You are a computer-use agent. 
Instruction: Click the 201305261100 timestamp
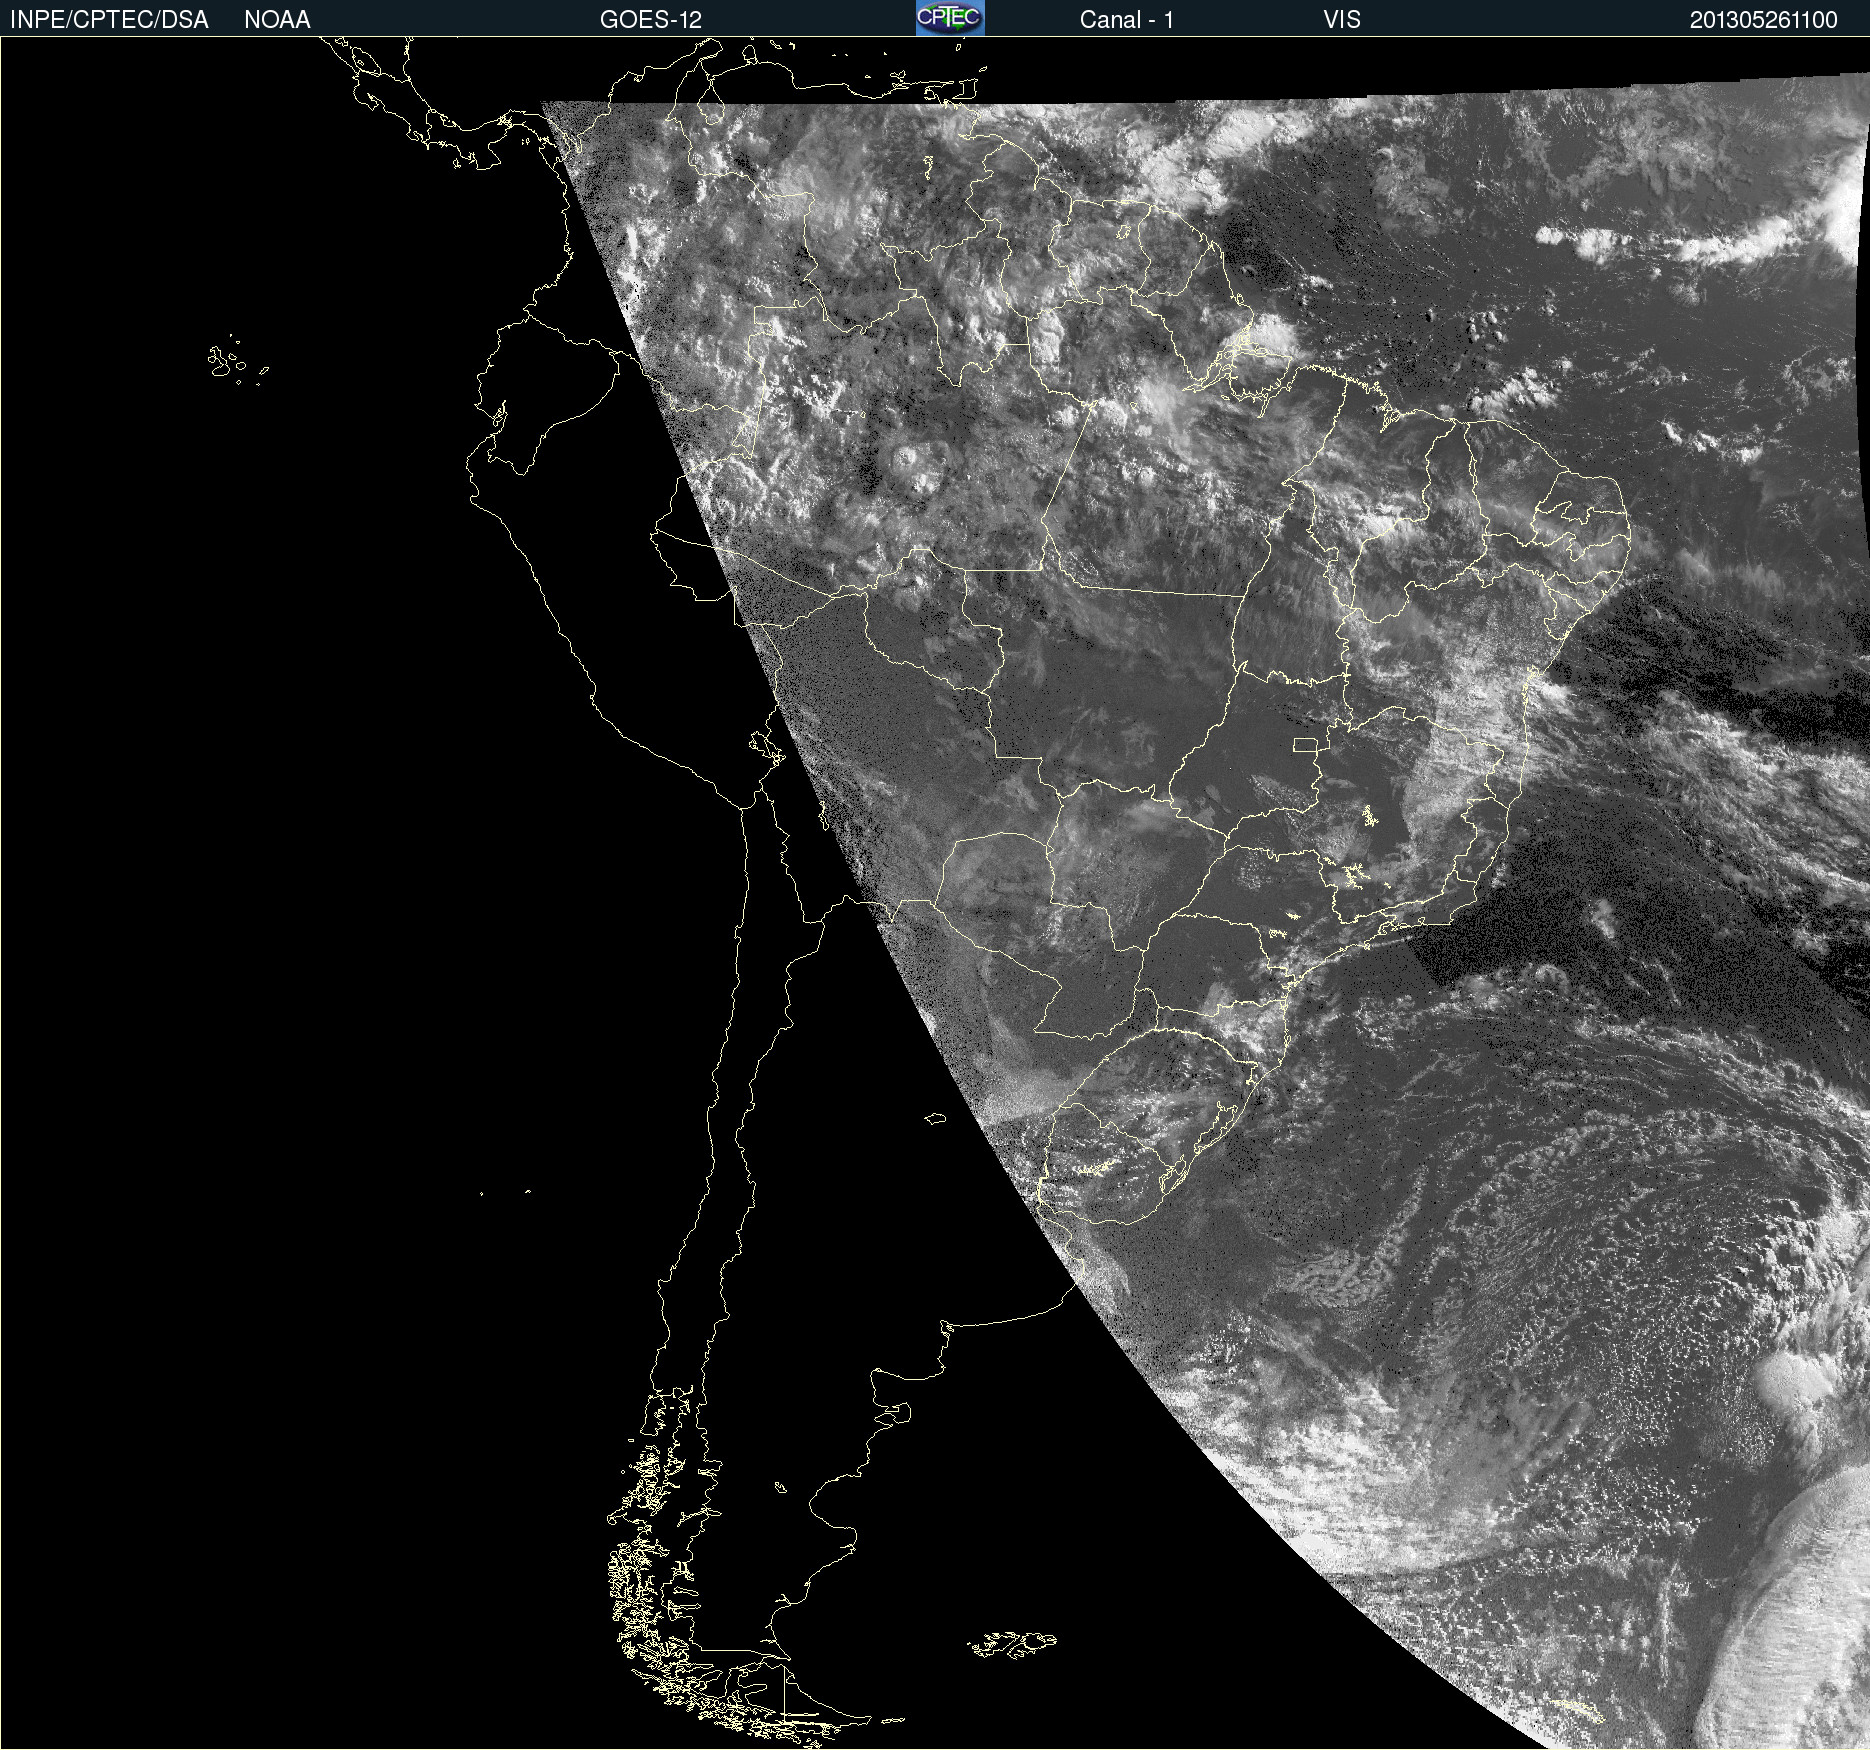1764,20
